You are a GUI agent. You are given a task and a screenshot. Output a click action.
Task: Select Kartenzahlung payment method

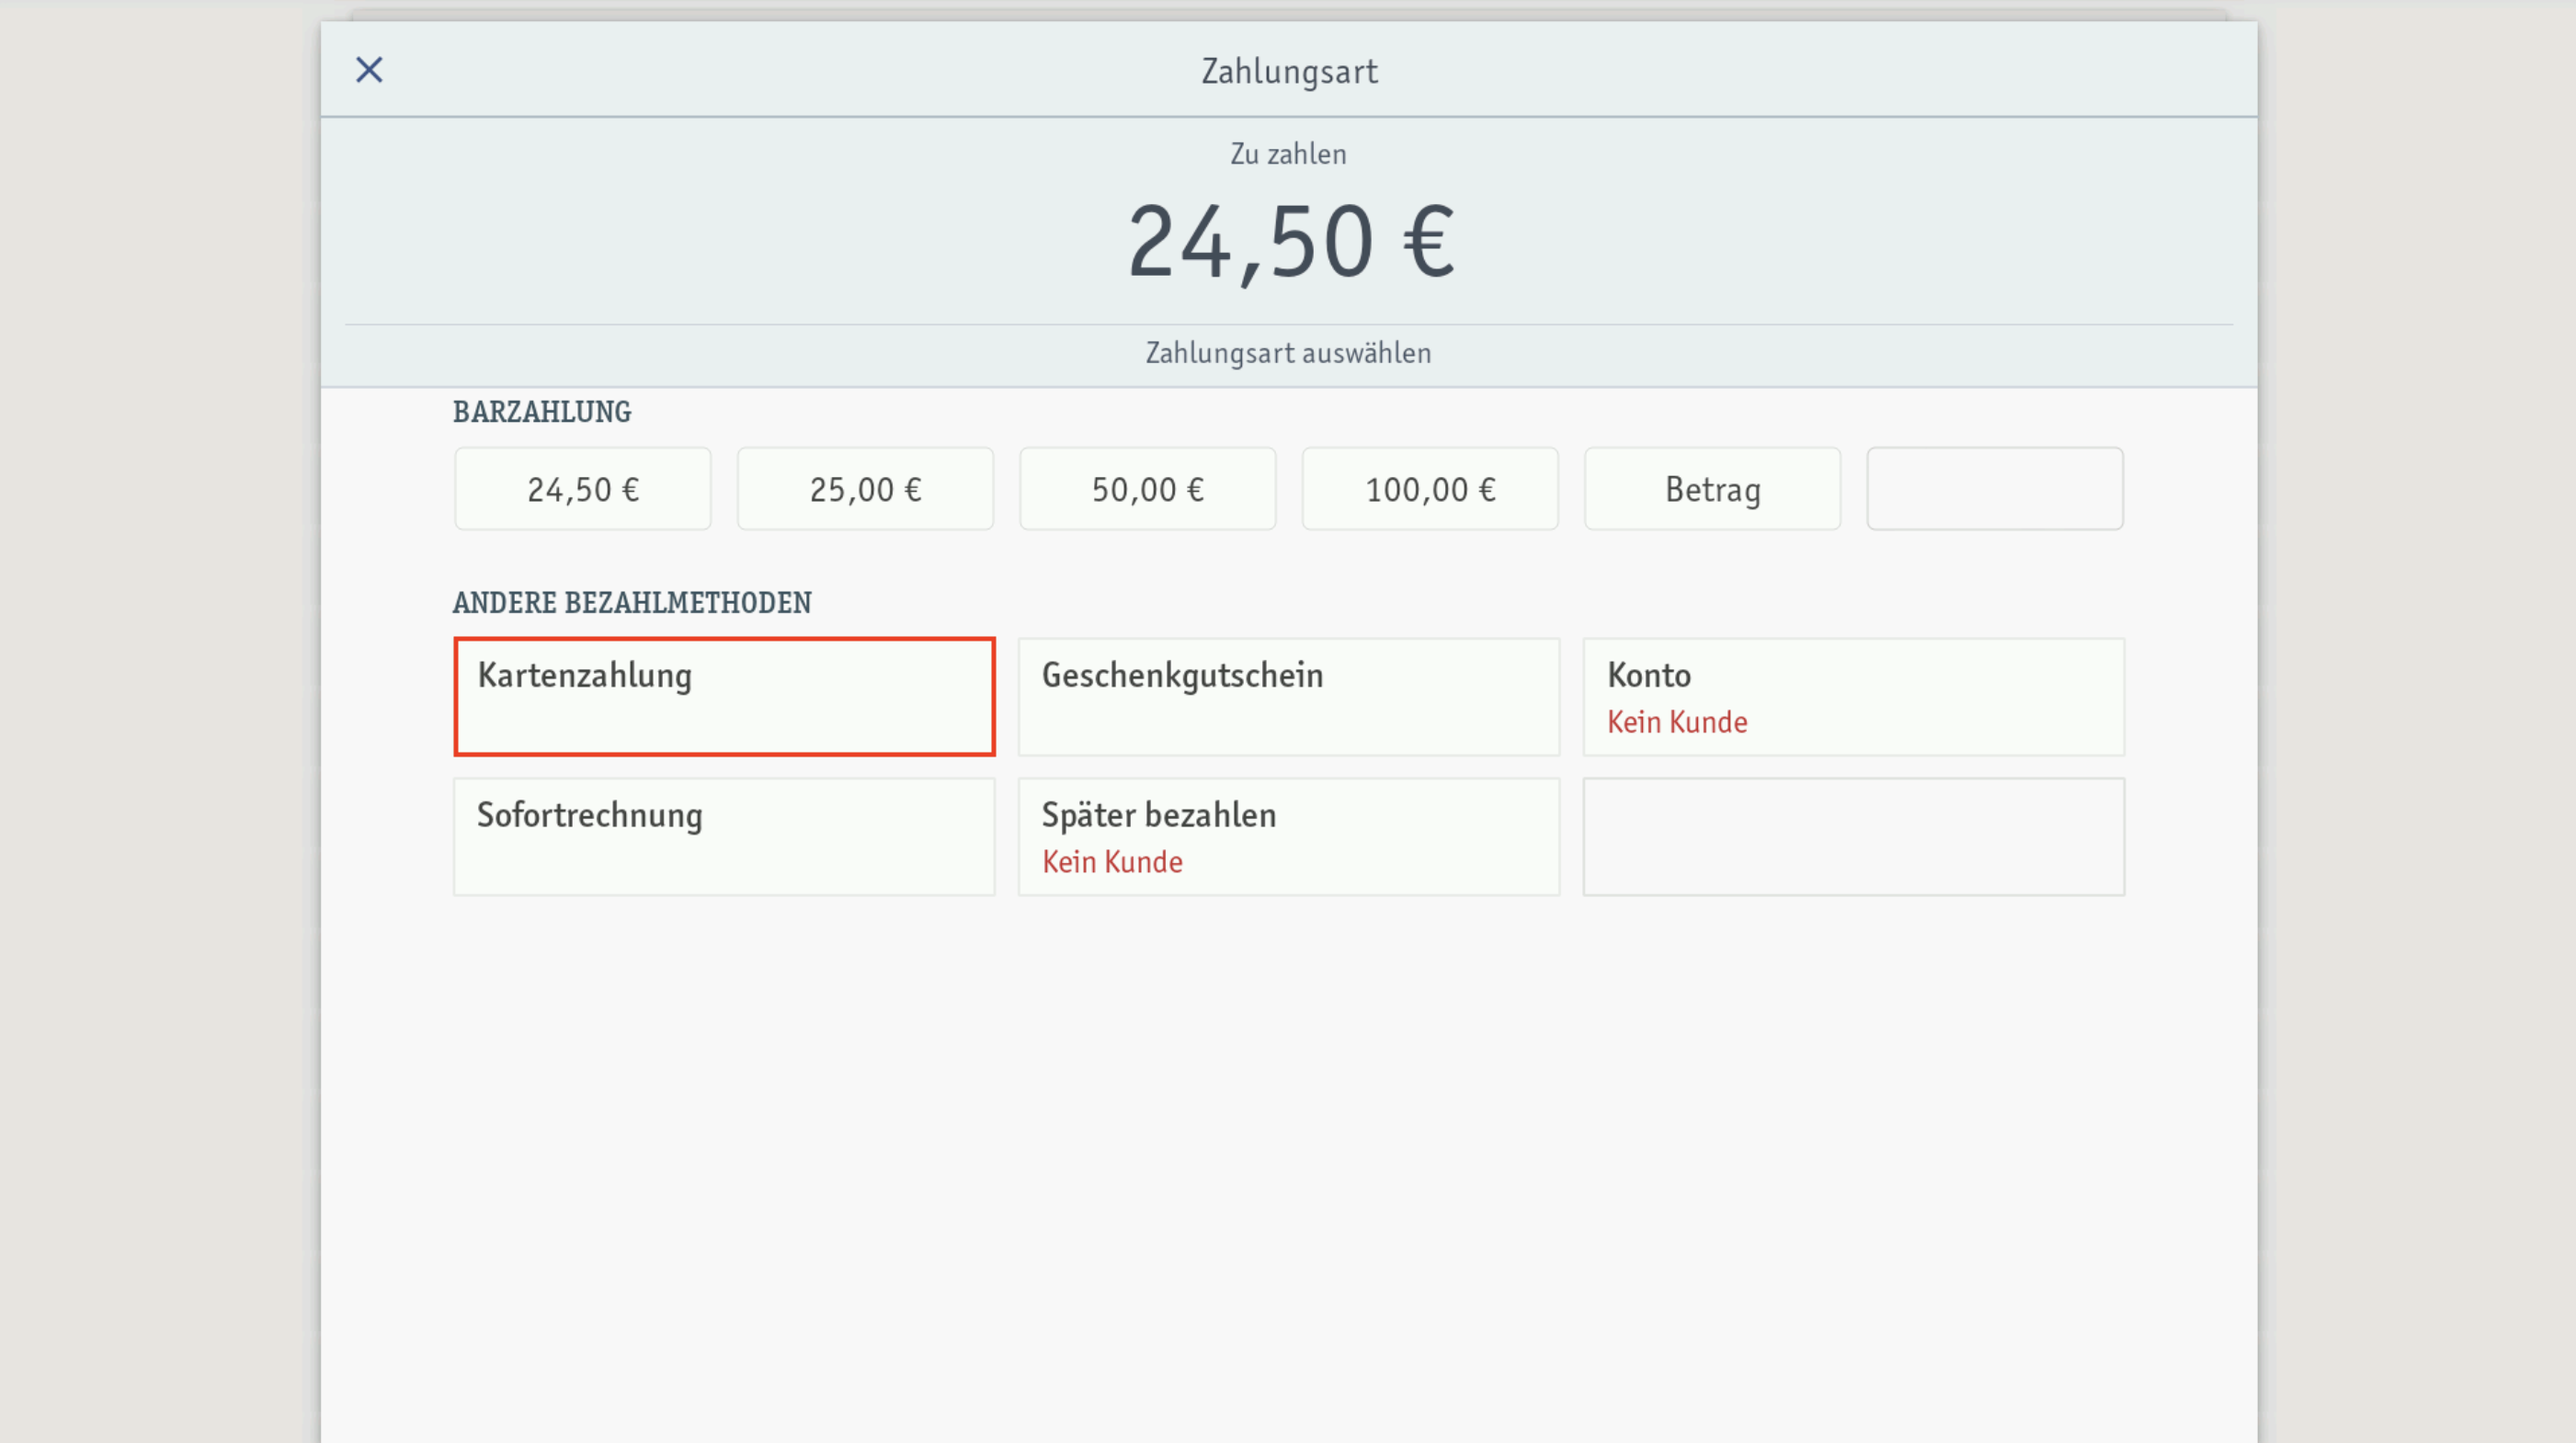tap(724, 696)
